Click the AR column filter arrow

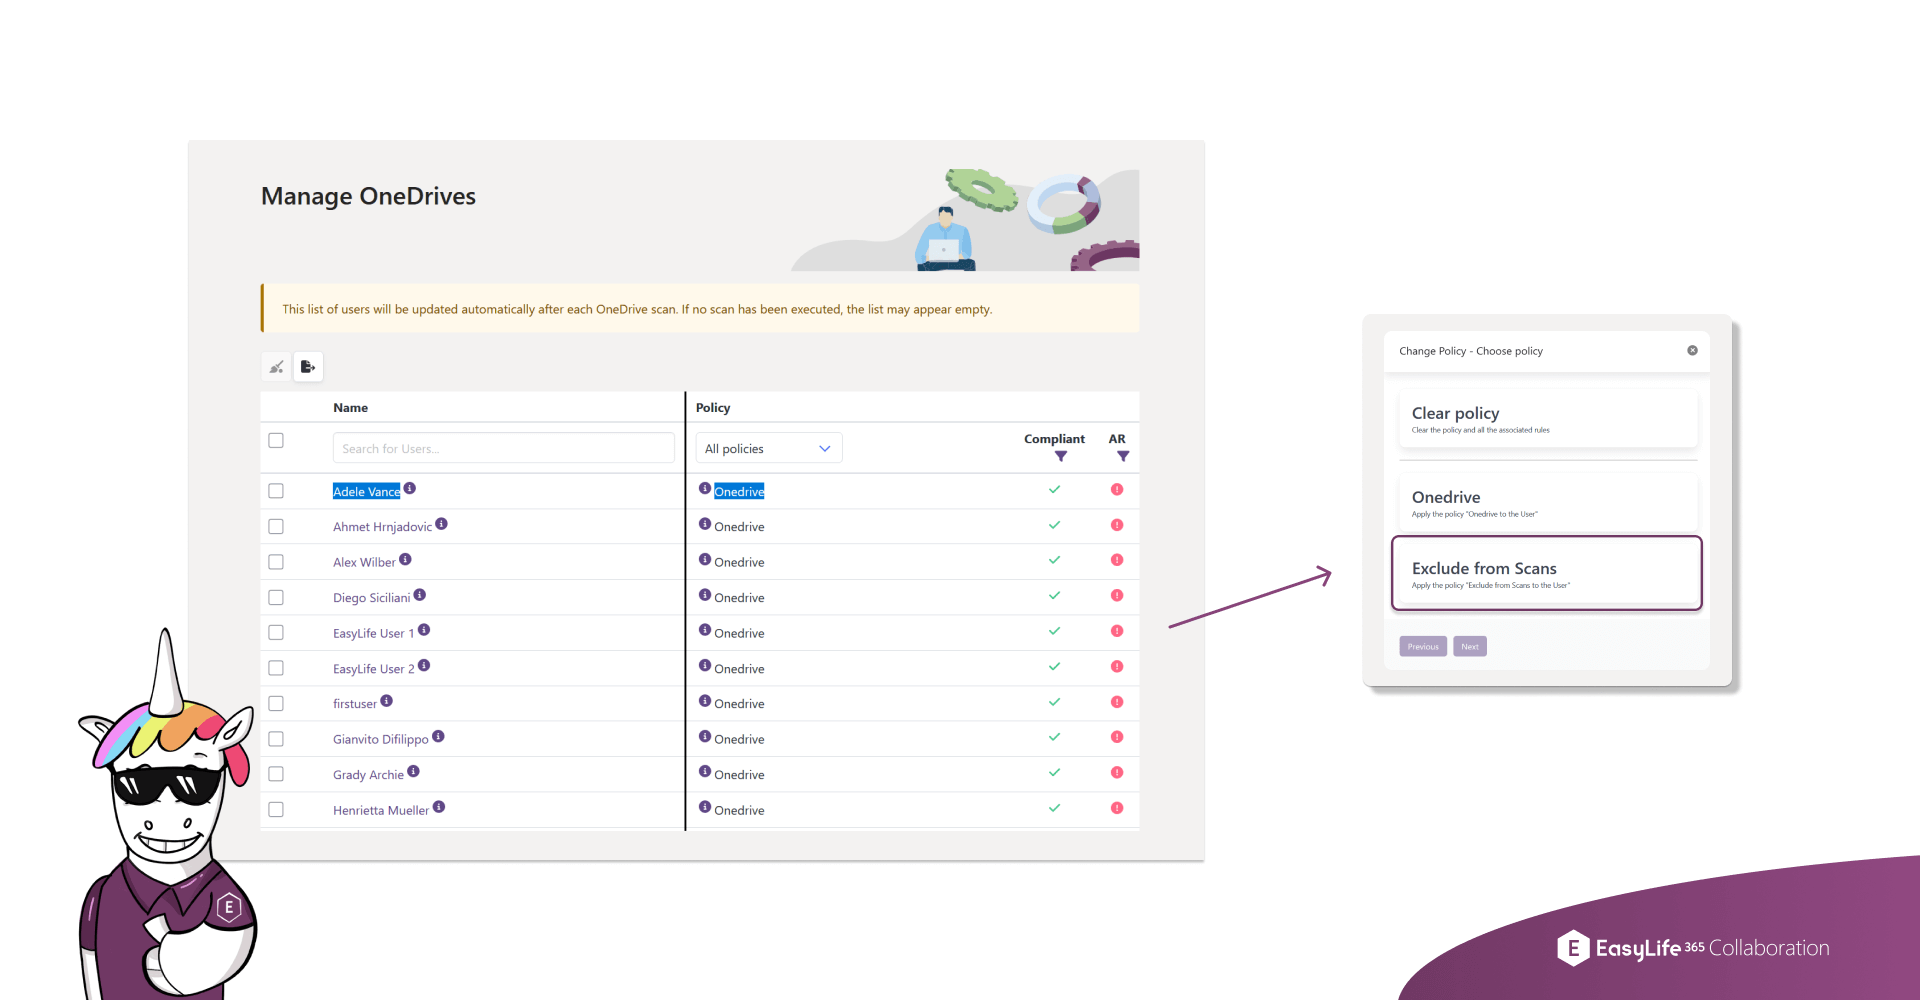tap(1123, 456)
